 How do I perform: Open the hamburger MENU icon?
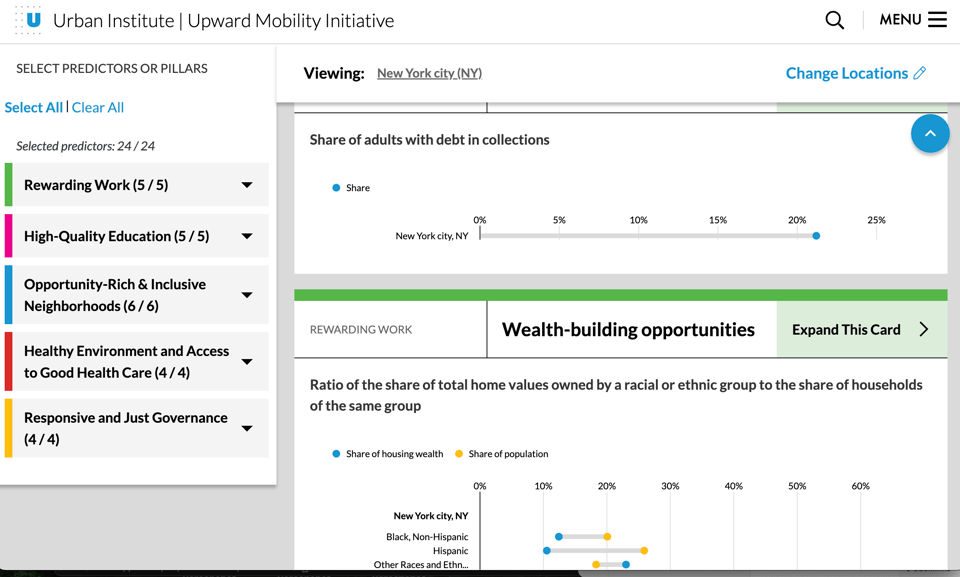(937, 20)
